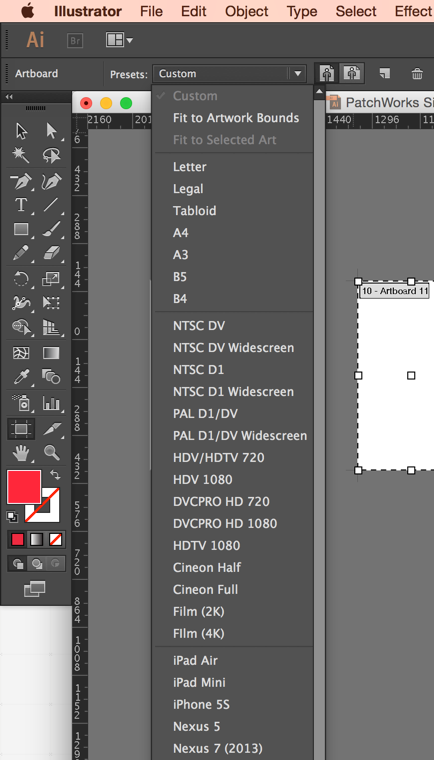
Task: Select the Rectangle tool
Action: click(21, 229)
